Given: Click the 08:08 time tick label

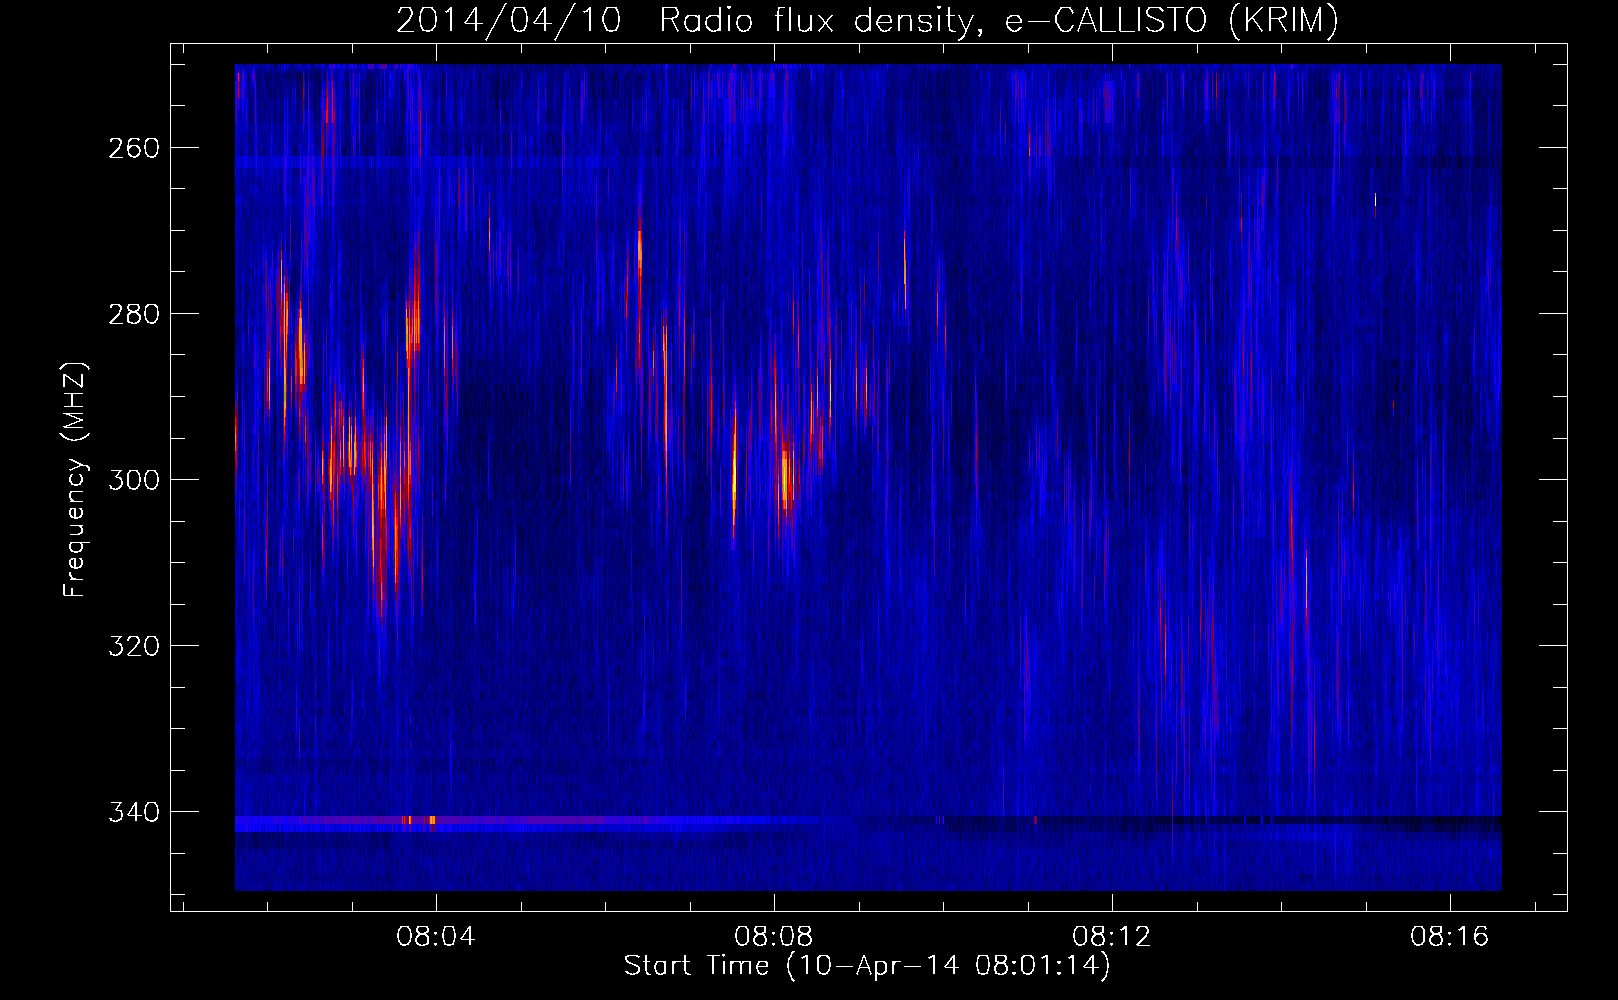Looking at the screenshot, I should [774, 936].
